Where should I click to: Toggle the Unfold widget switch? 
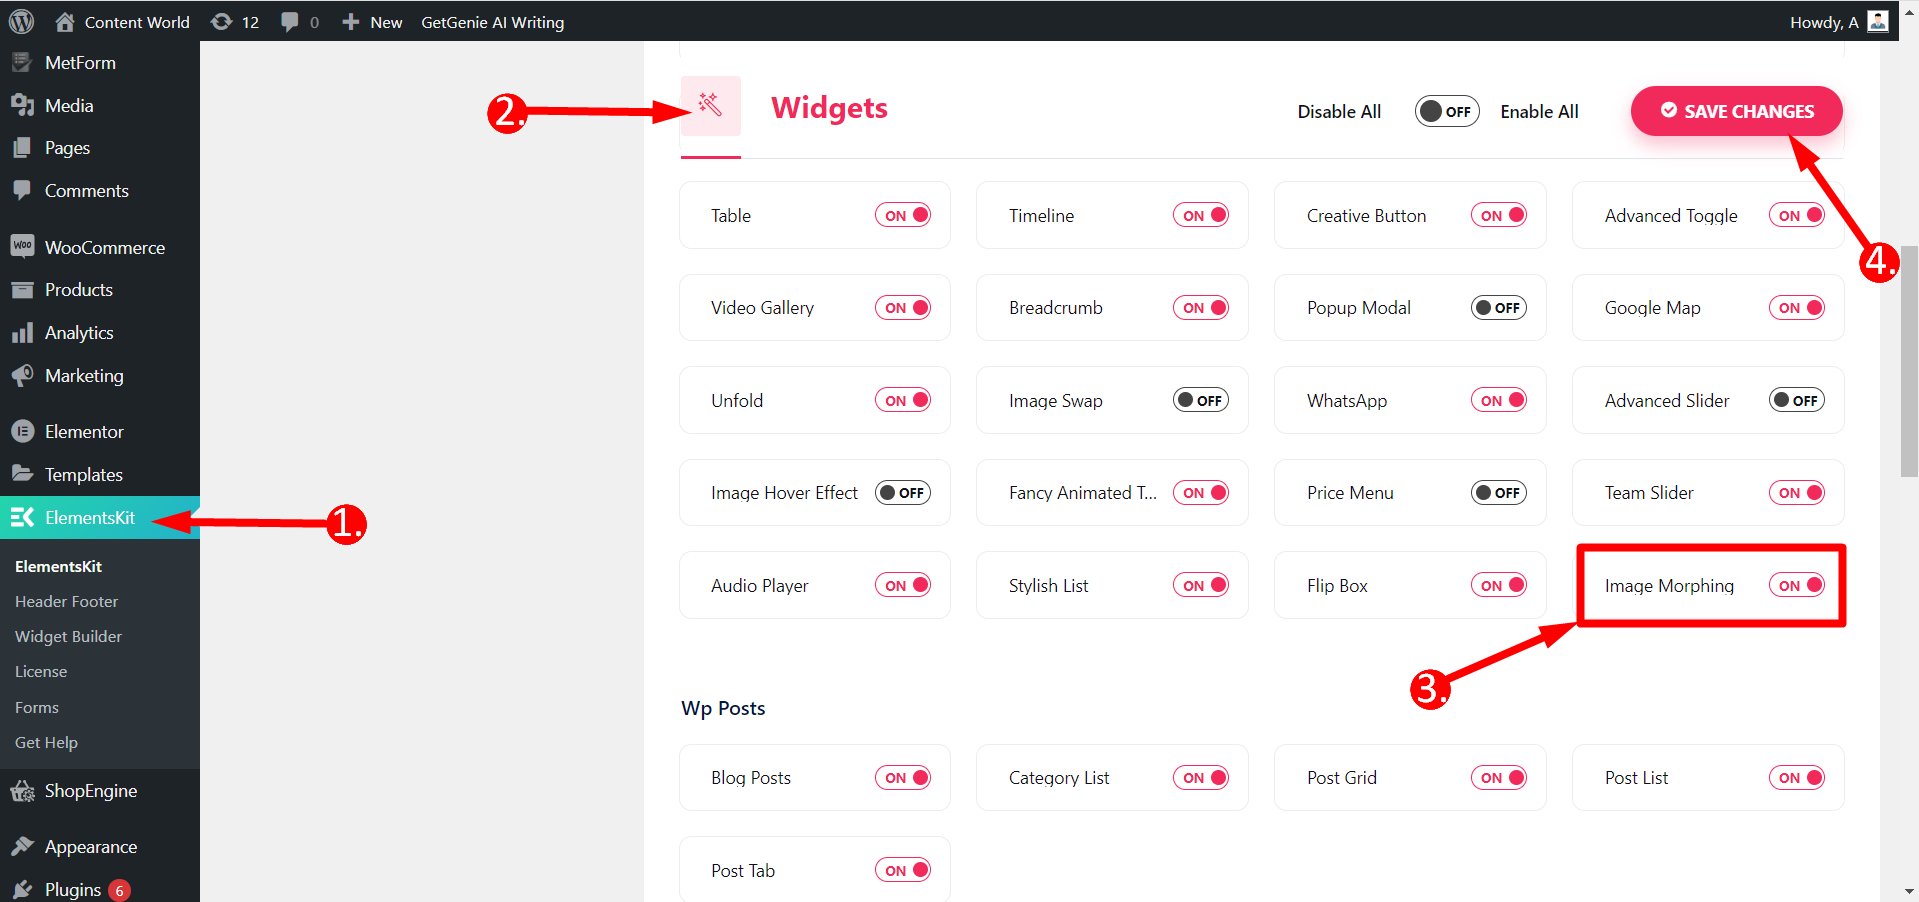[903, 400]
